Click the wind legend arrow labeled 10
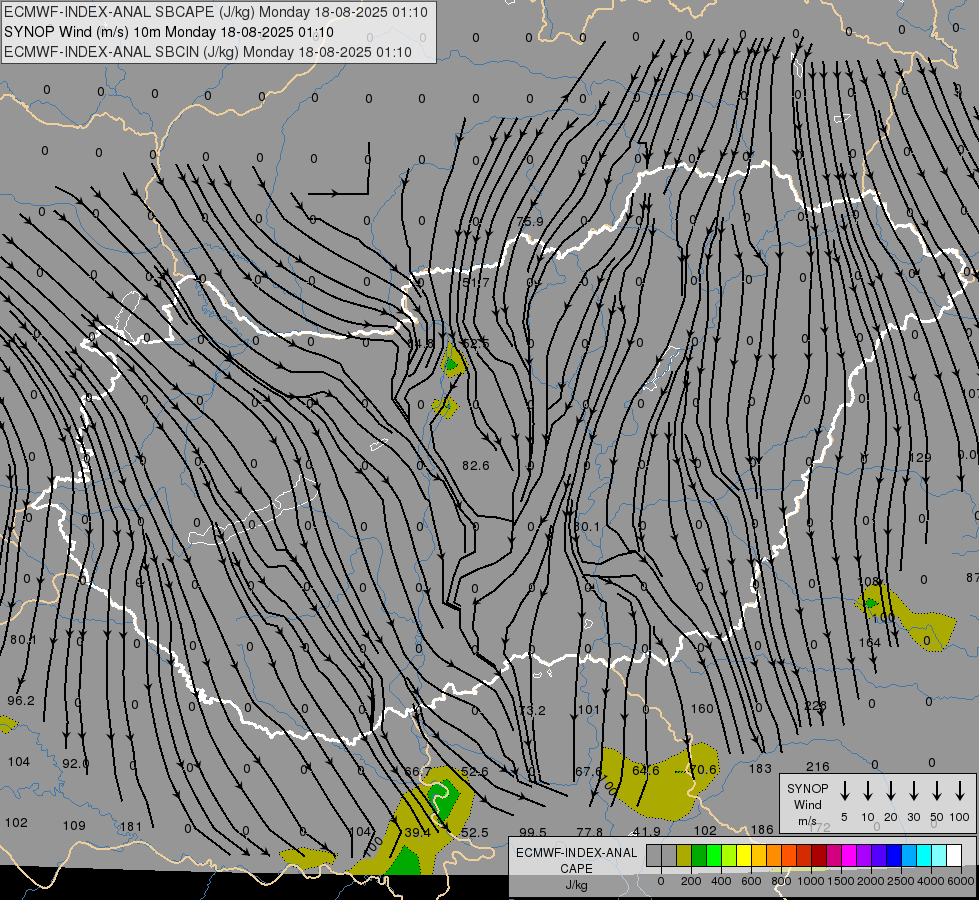 click(867, 791)
